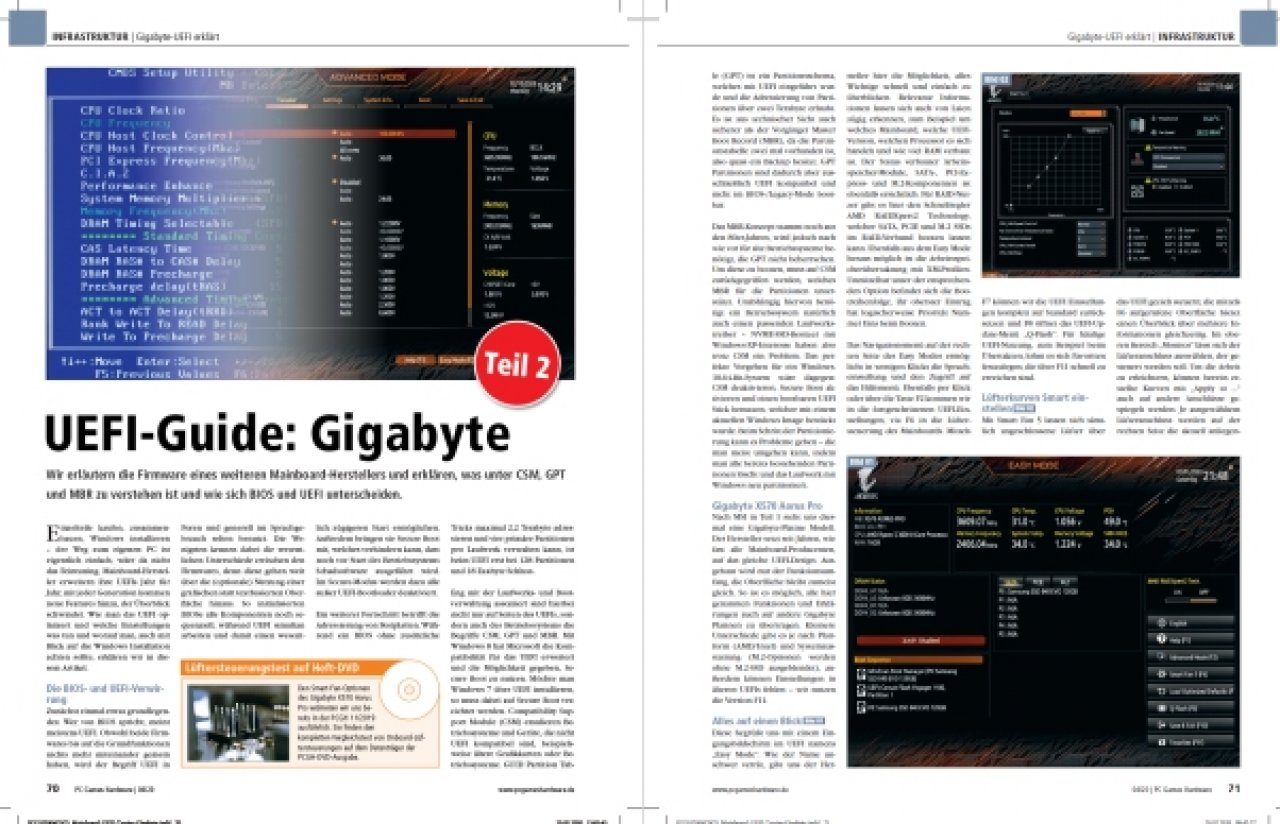Viewport: 1280px width, 824px height.
Task: Open the Boot tab in Advanced Mode
Action: tap(424, 100)
